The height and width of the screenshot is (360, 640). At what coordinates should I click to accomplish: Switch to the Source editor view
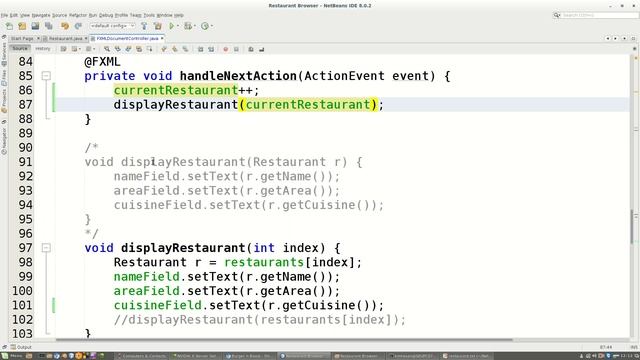(20, 49)
